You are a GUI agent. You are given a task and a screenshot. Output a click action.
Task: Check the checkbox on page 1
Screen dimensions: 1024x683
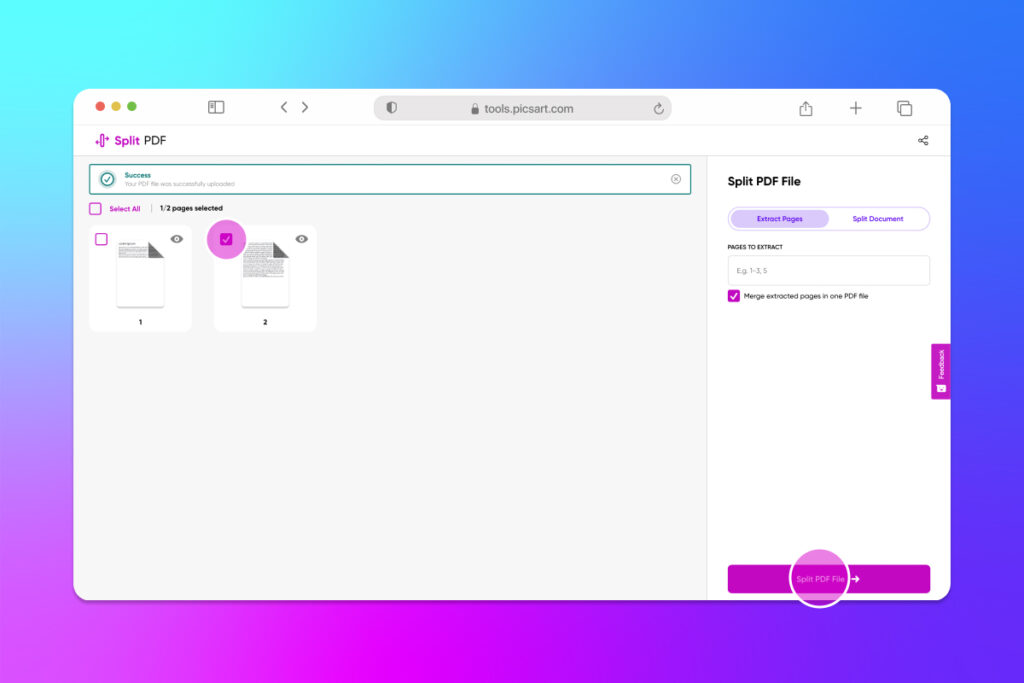(x=100, y=239)
